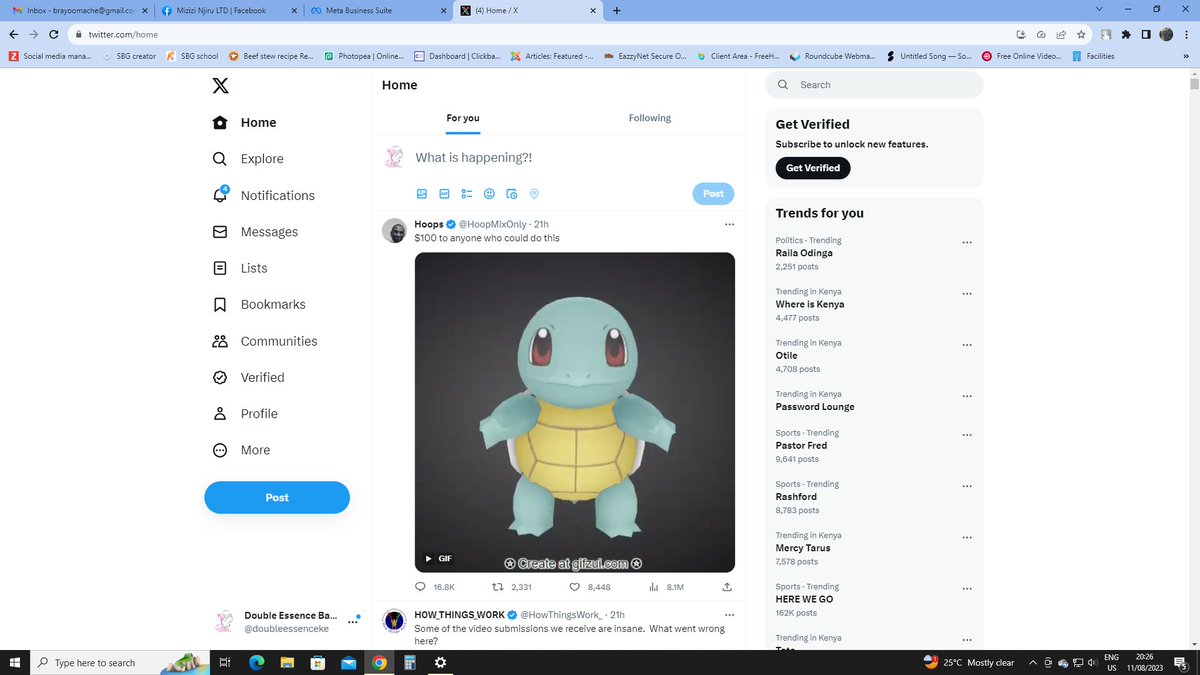
Task: Create a poll with the poll icon
Action: pyautogui.click(x=466, y=194)
